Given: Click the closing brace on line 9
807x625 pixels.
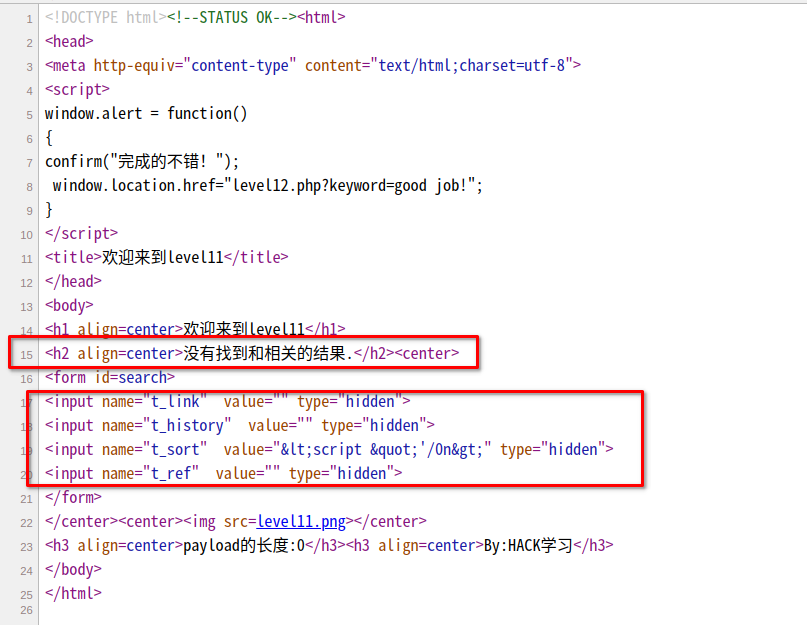Looking at the screenshot, I should tap(49, 210).
